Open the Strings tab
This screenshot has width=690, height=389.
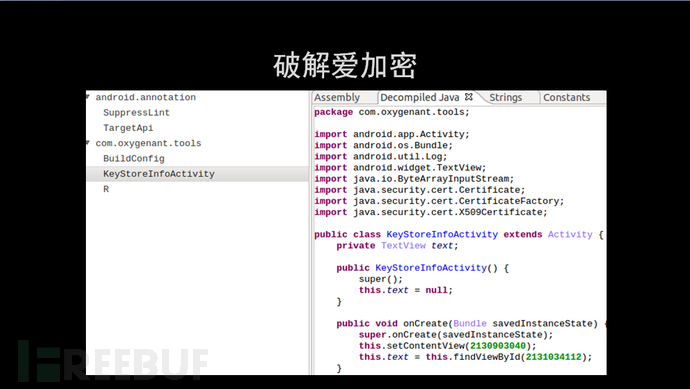coord(506,97)
